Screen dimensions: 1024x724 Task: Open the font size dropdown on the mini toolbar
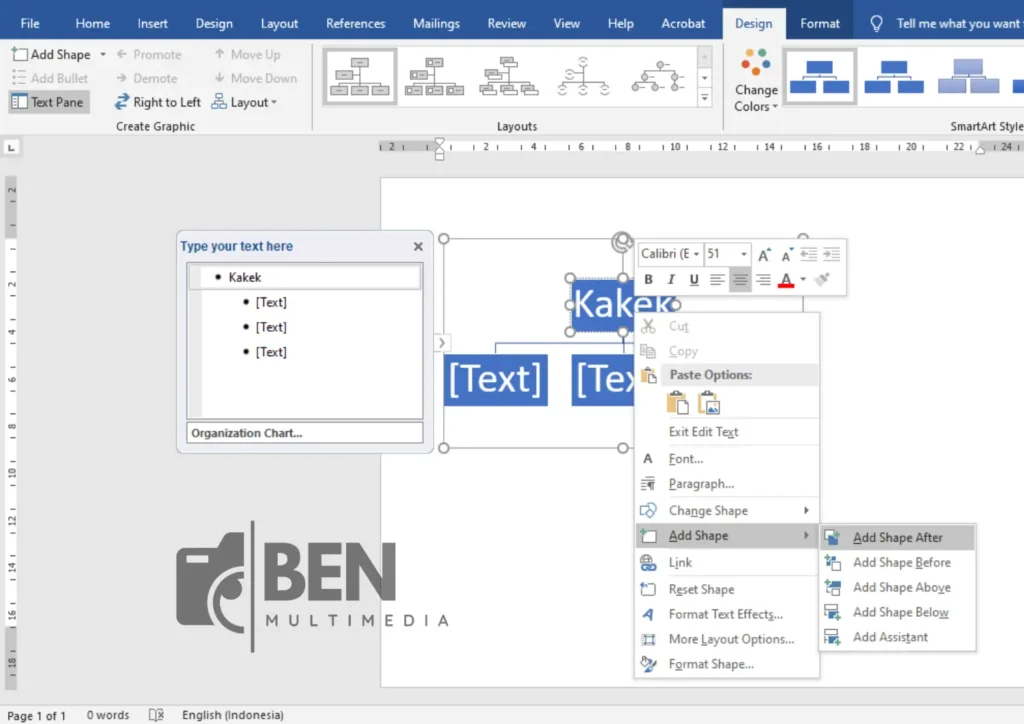(x=744, y=254)
